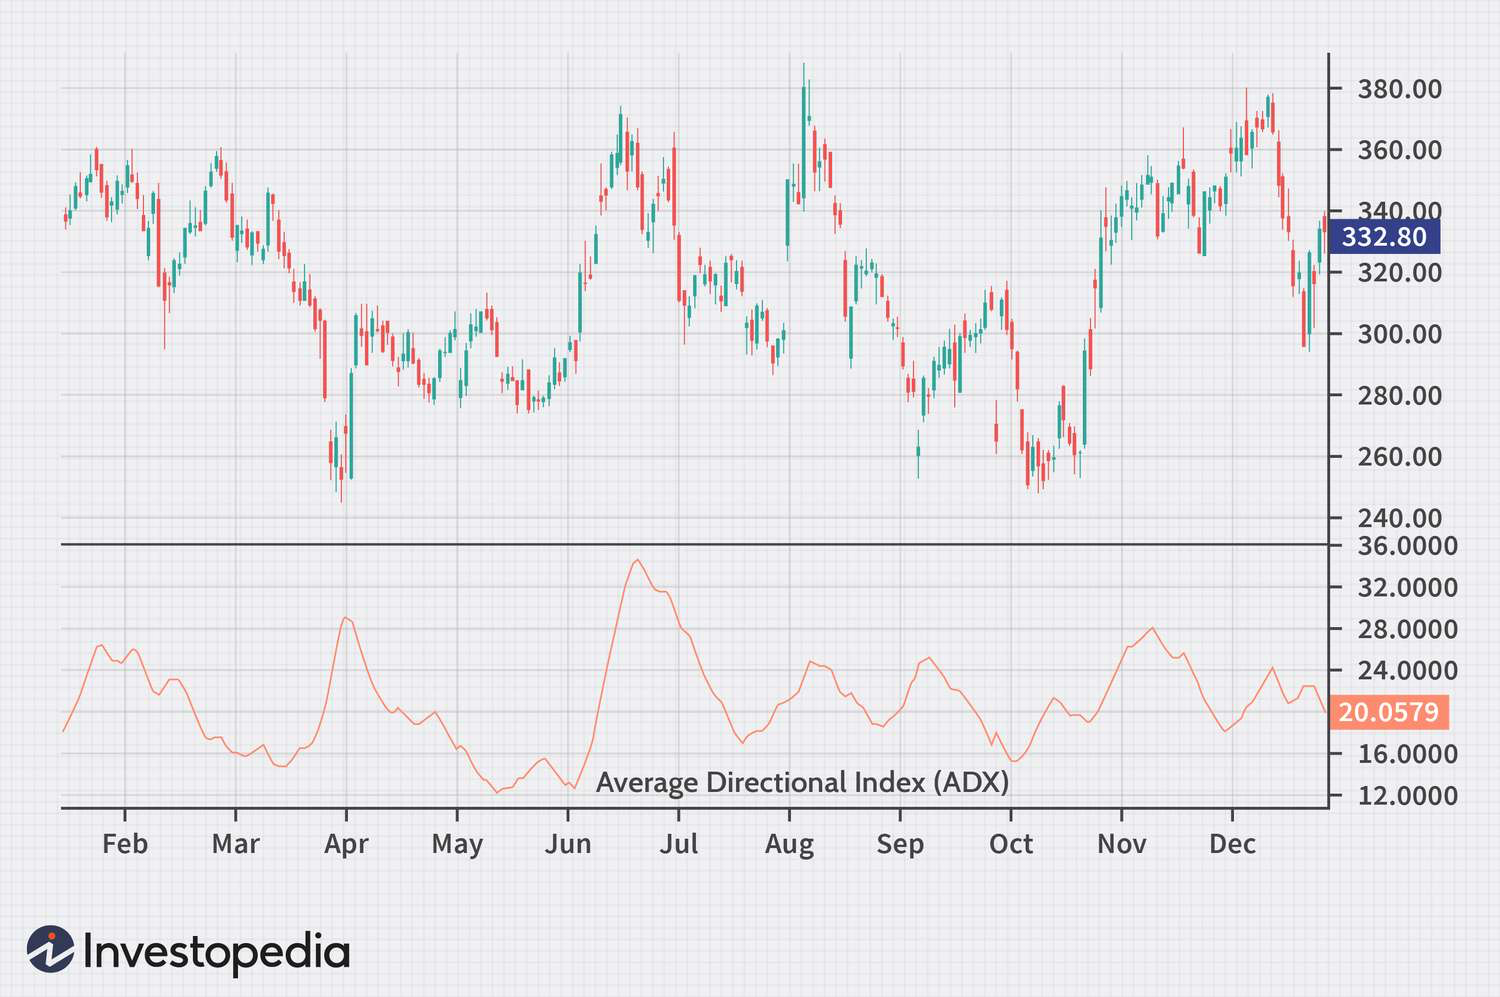Select the Sep month label
Image resolution: width=1500 pixels, height=997 pixels.
[x=901, y=844]
